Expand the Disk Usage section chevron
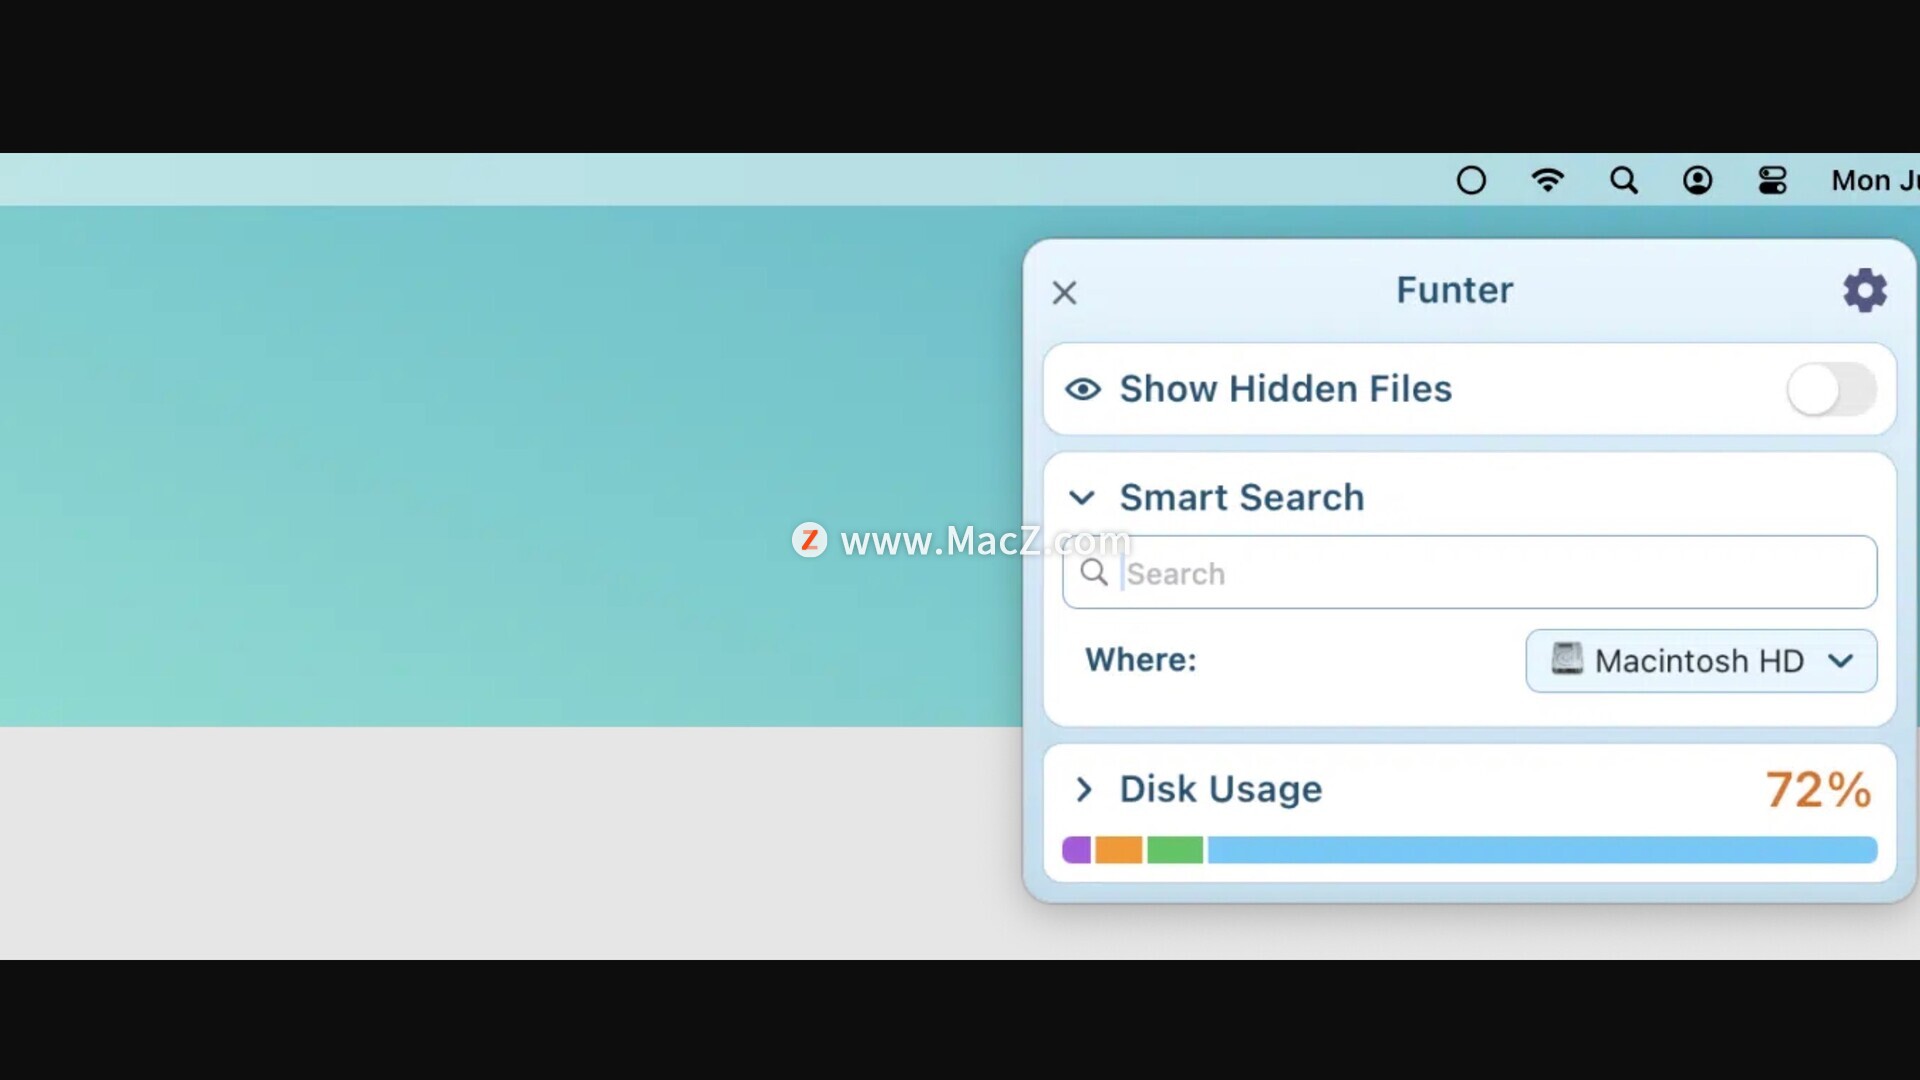 [1083, 789]
